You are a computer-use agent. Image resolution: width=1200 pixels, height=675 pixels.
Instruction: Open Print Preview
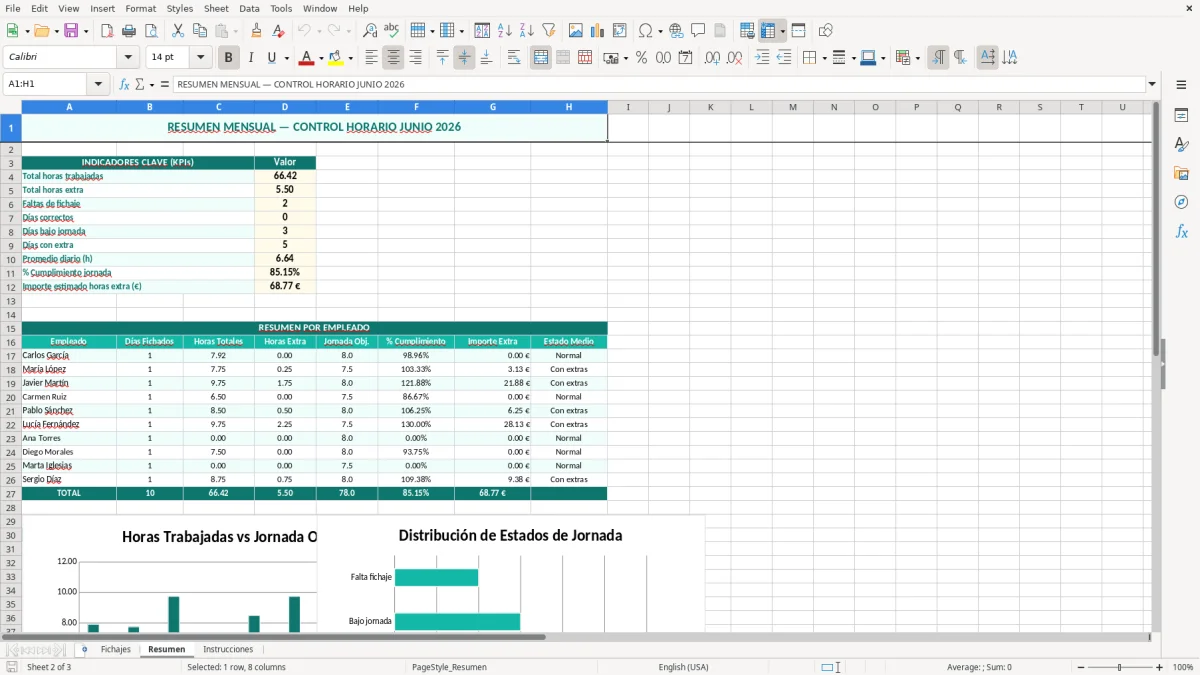coord(151,31)
